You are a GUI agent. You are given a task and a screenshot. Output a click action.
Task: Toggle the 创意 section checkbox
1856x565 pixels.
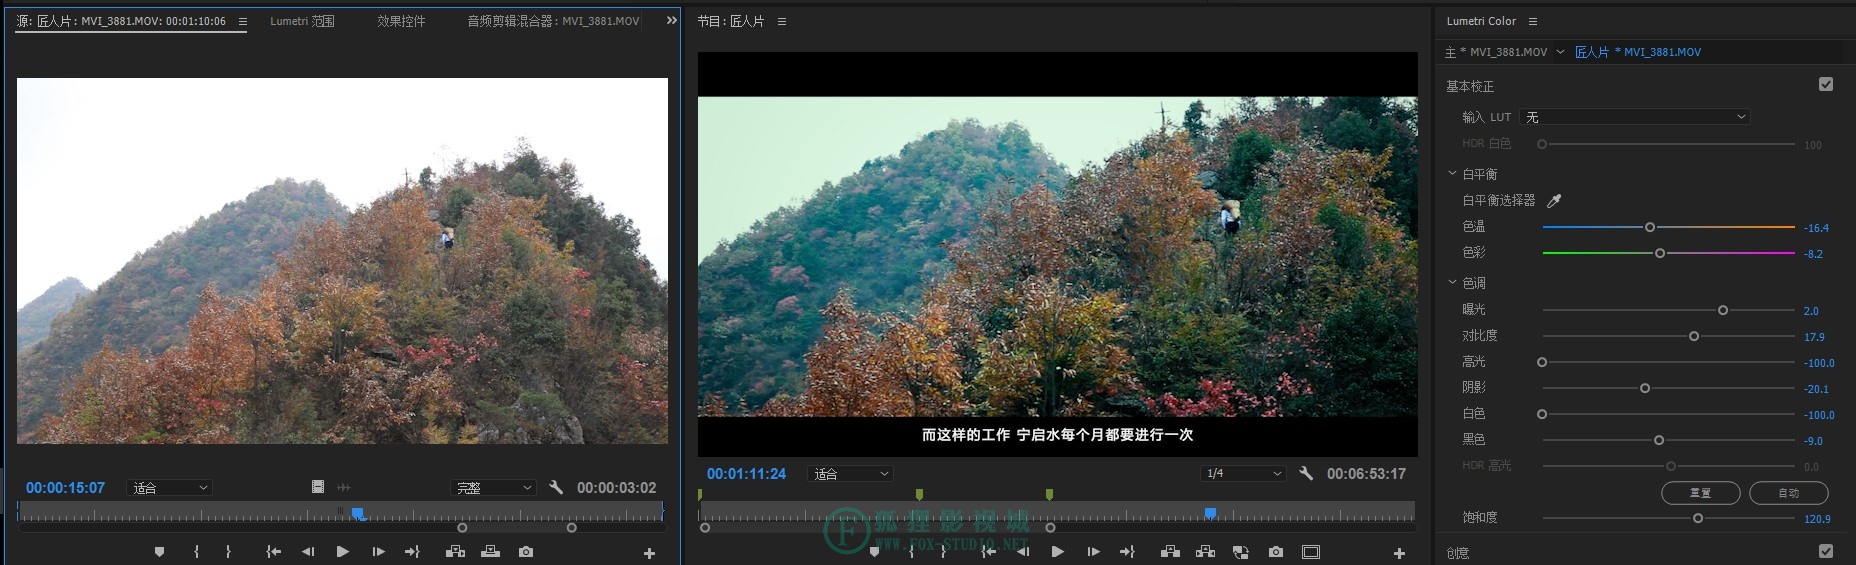click(1826, 551)
